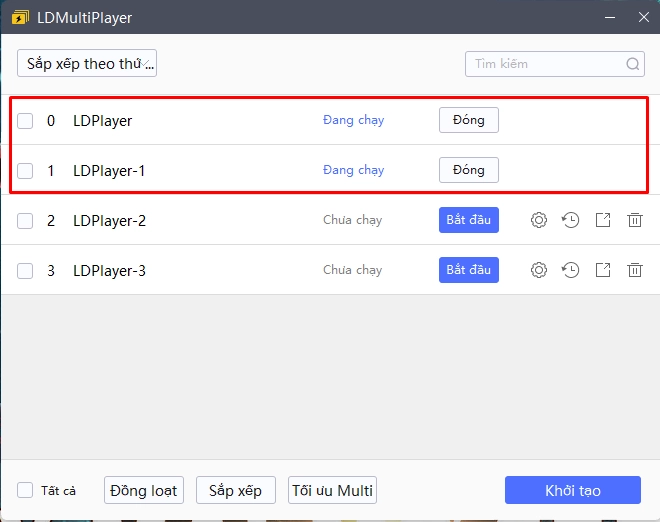Select the LDPlayer-2 checkbox
The image size is (660, 522).
coord(25,221)
